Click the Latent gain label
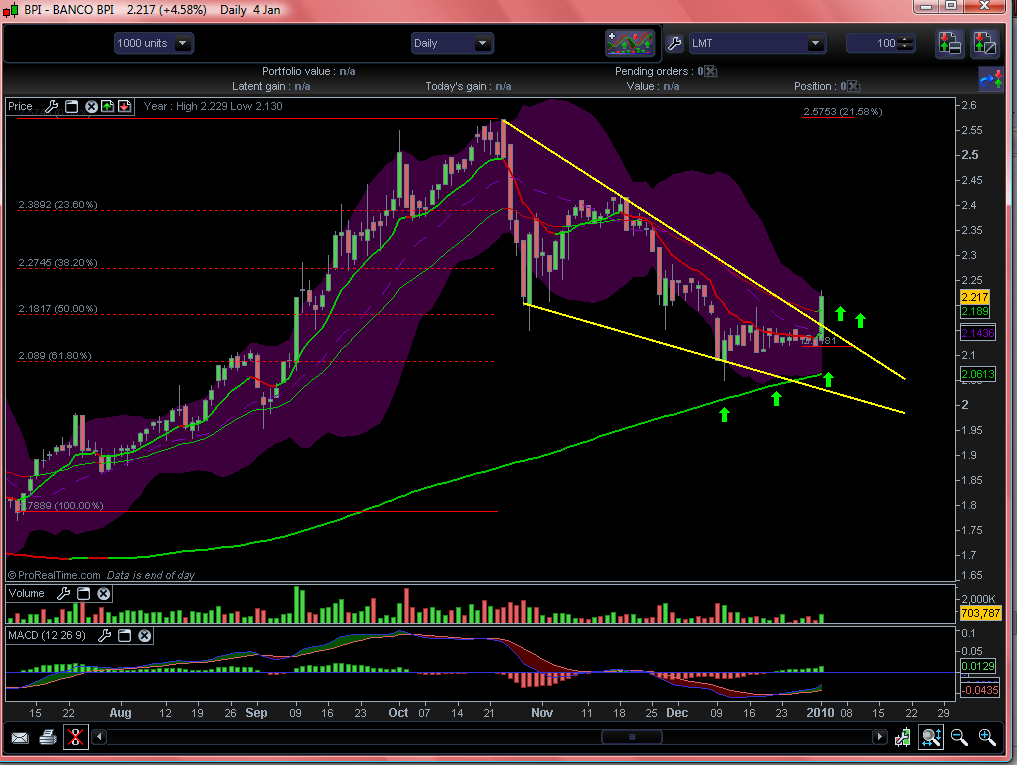The height and width of the screenshot is (765, 1017). click(261, 86)
